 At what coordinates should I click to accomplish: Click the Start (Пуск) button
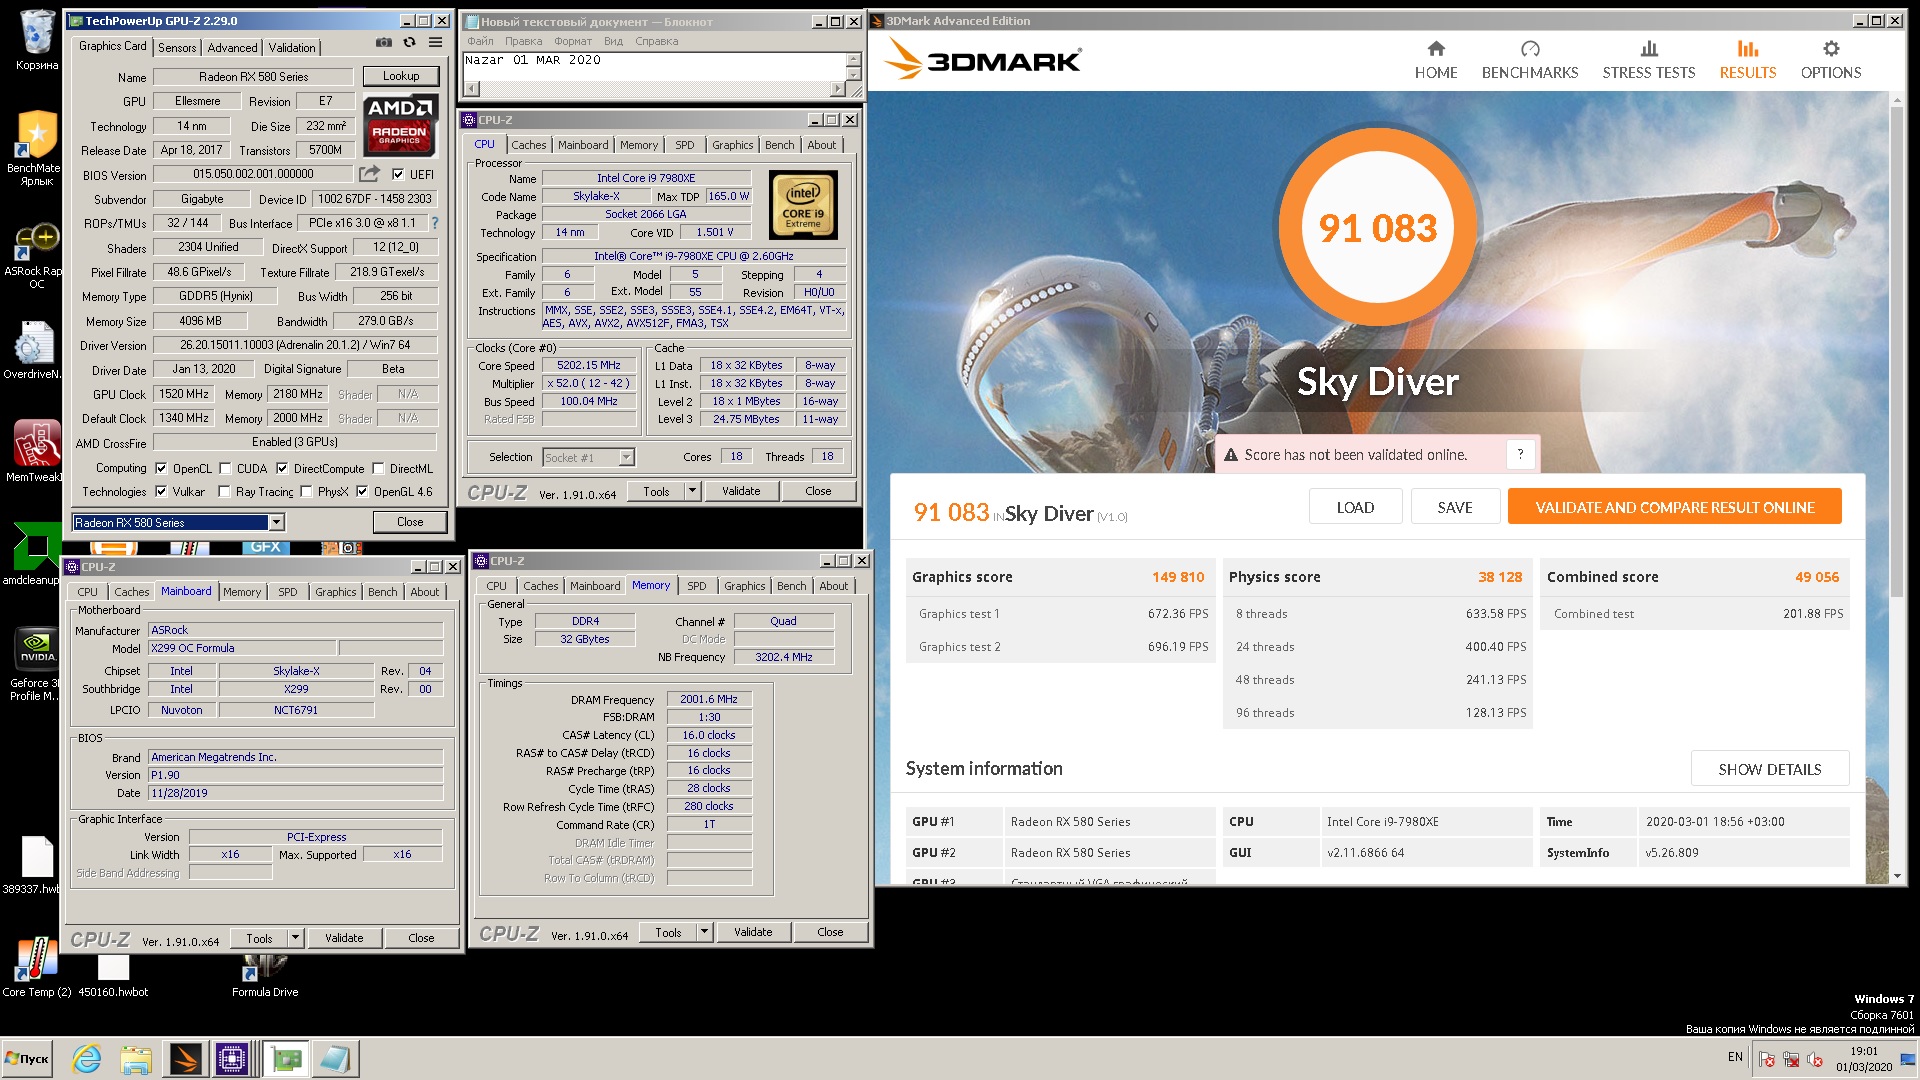[29, 1058]
